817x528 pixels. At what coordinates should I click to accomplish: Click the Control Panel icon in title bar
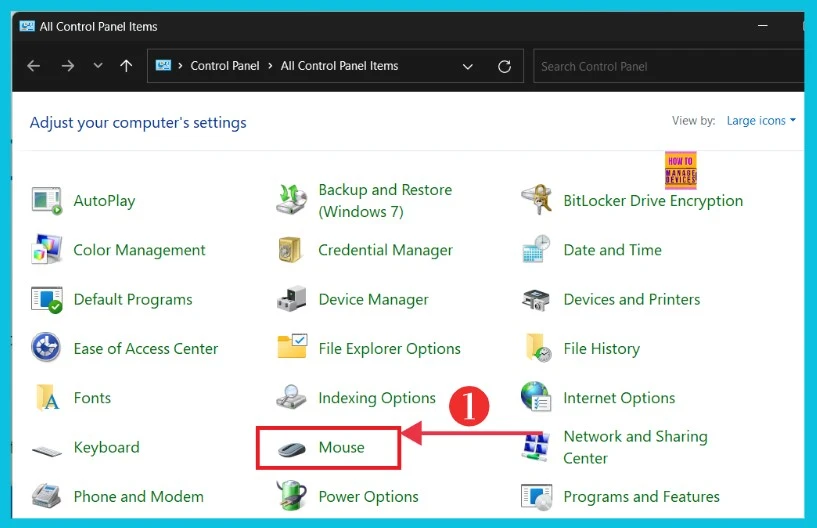27,26
